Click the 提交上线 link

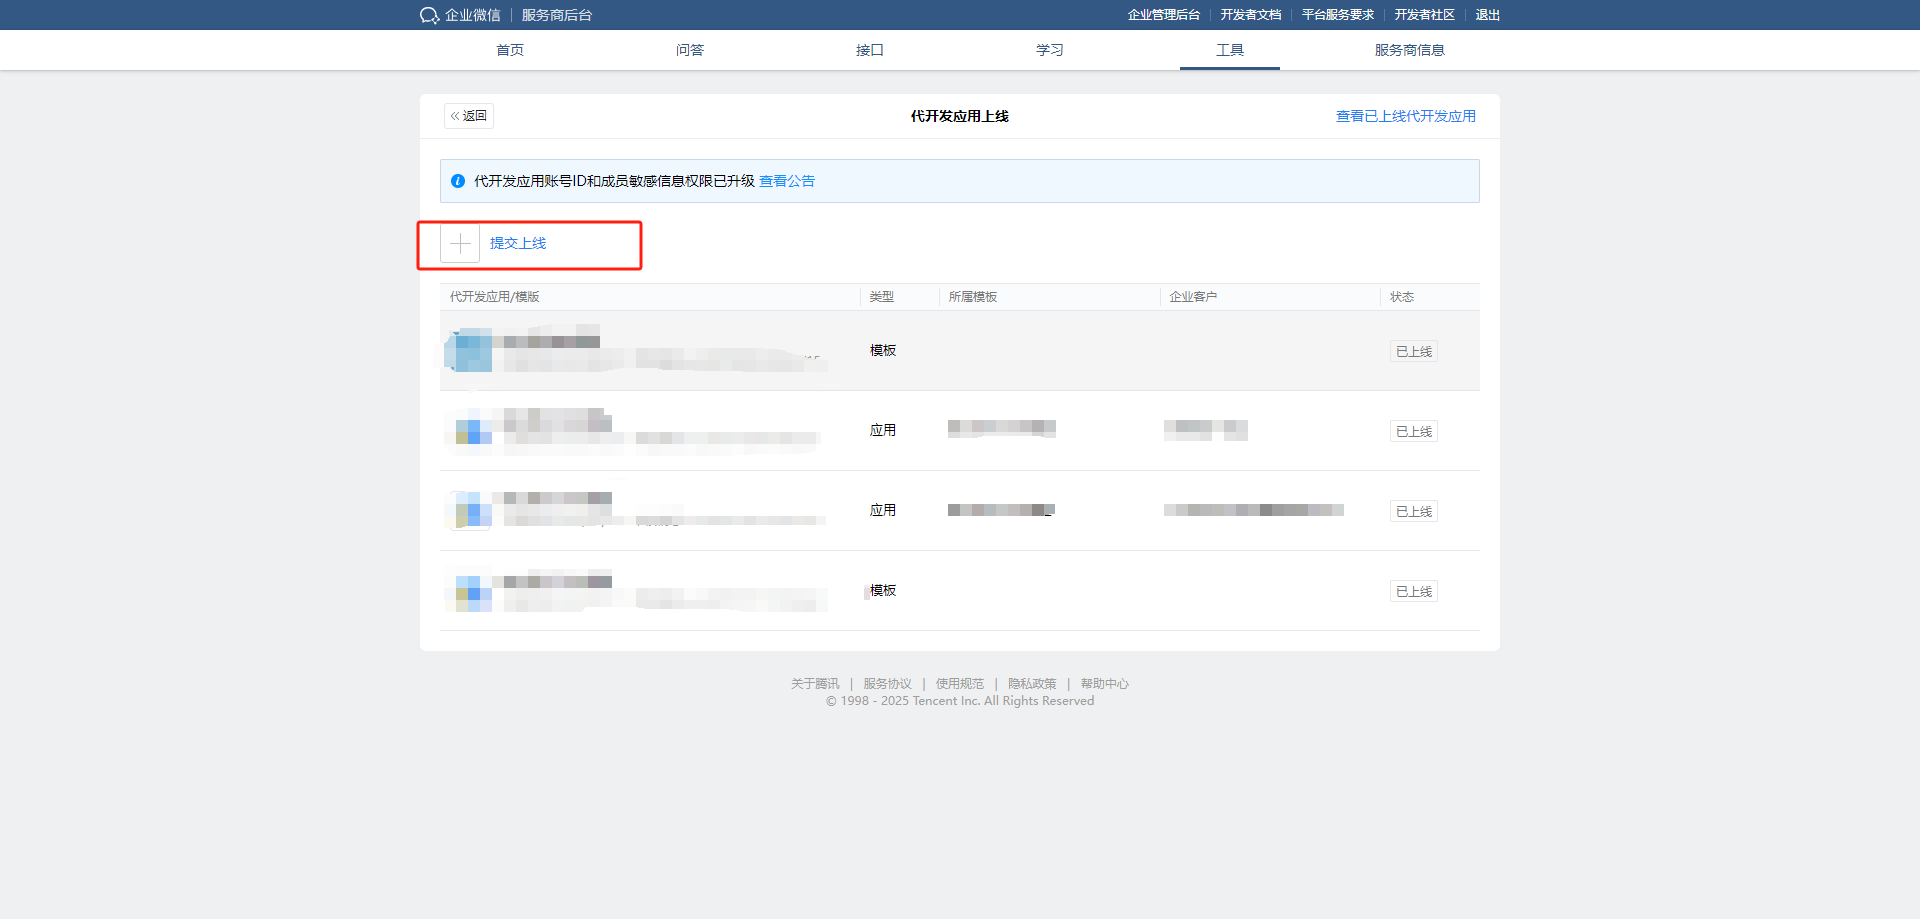(518, 243)
